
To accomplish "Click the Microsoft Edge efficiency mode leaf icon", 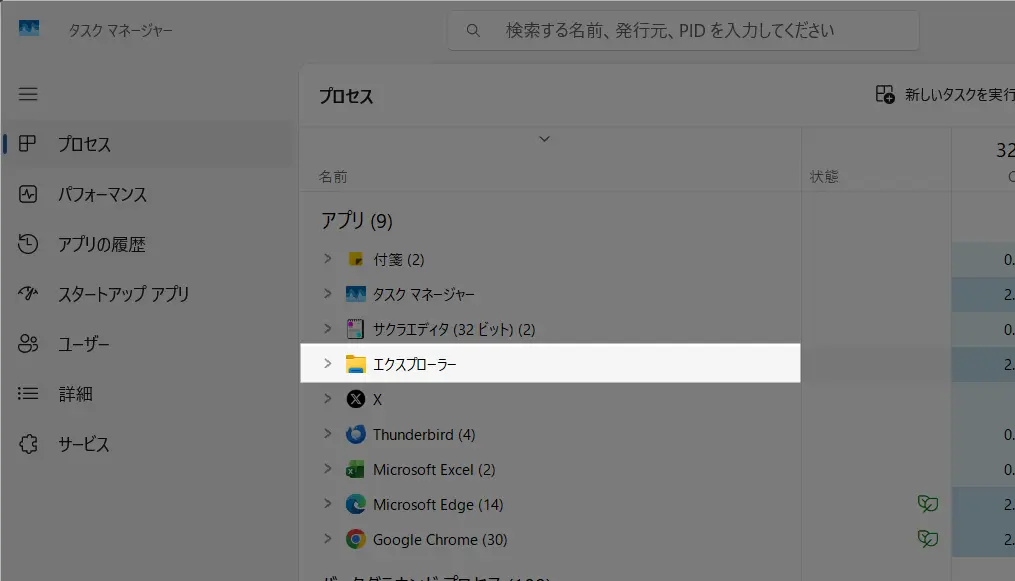I will [x=928, y=504].
